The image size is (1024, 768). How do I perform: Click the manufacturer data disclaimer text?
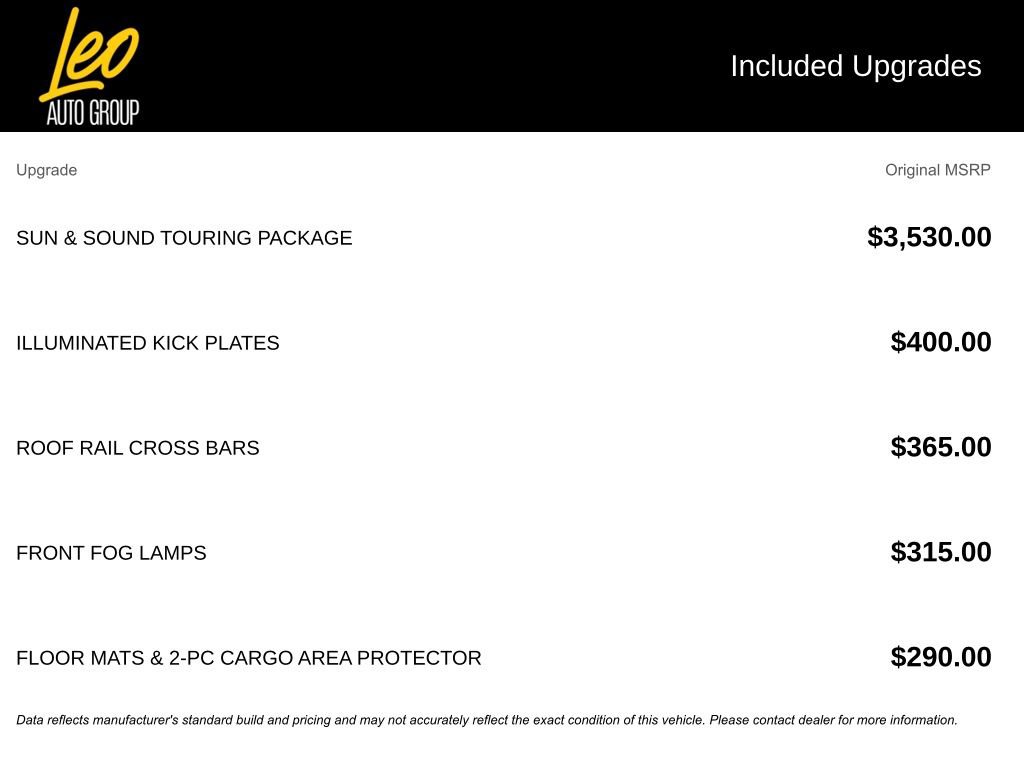point(487,720)
